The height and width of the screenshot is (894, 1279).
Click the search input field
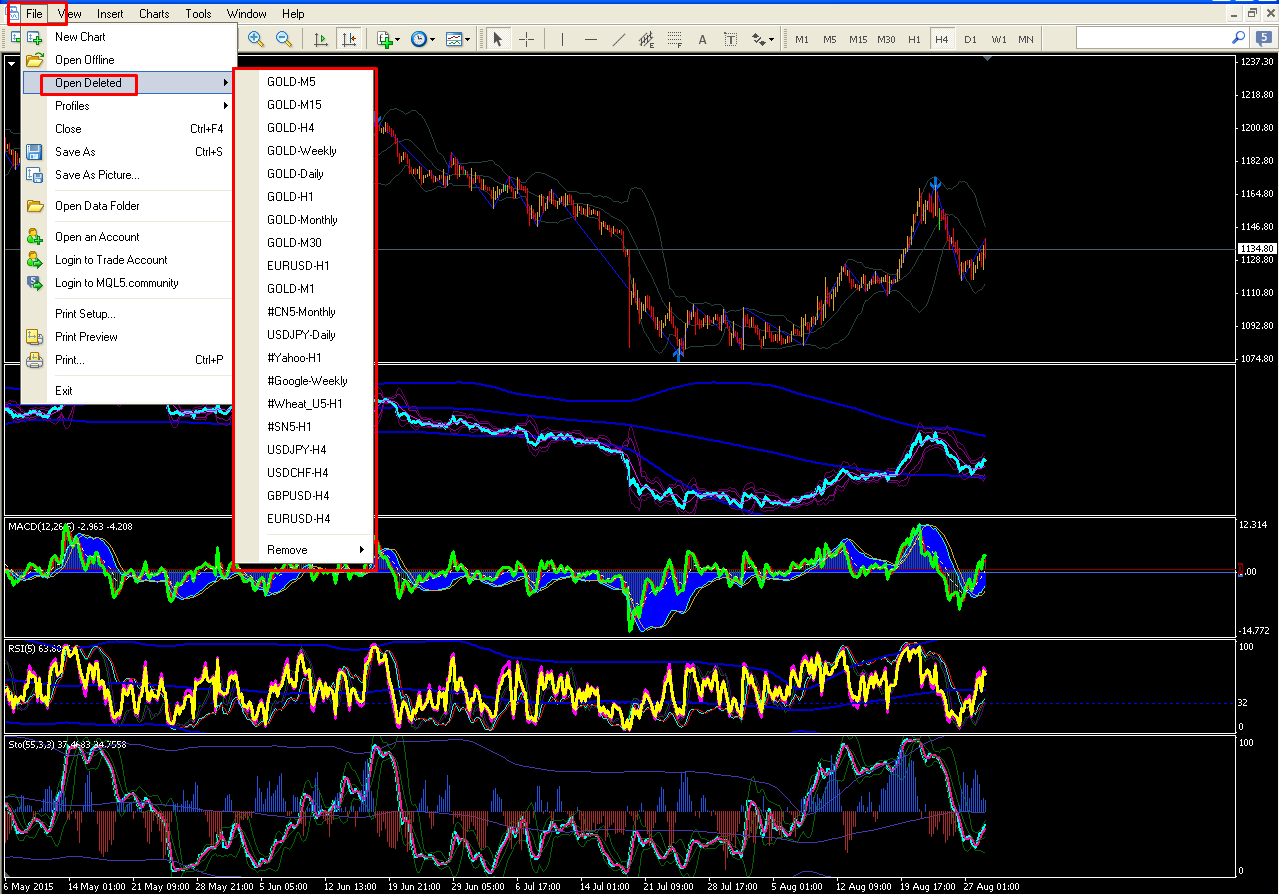1150,38
